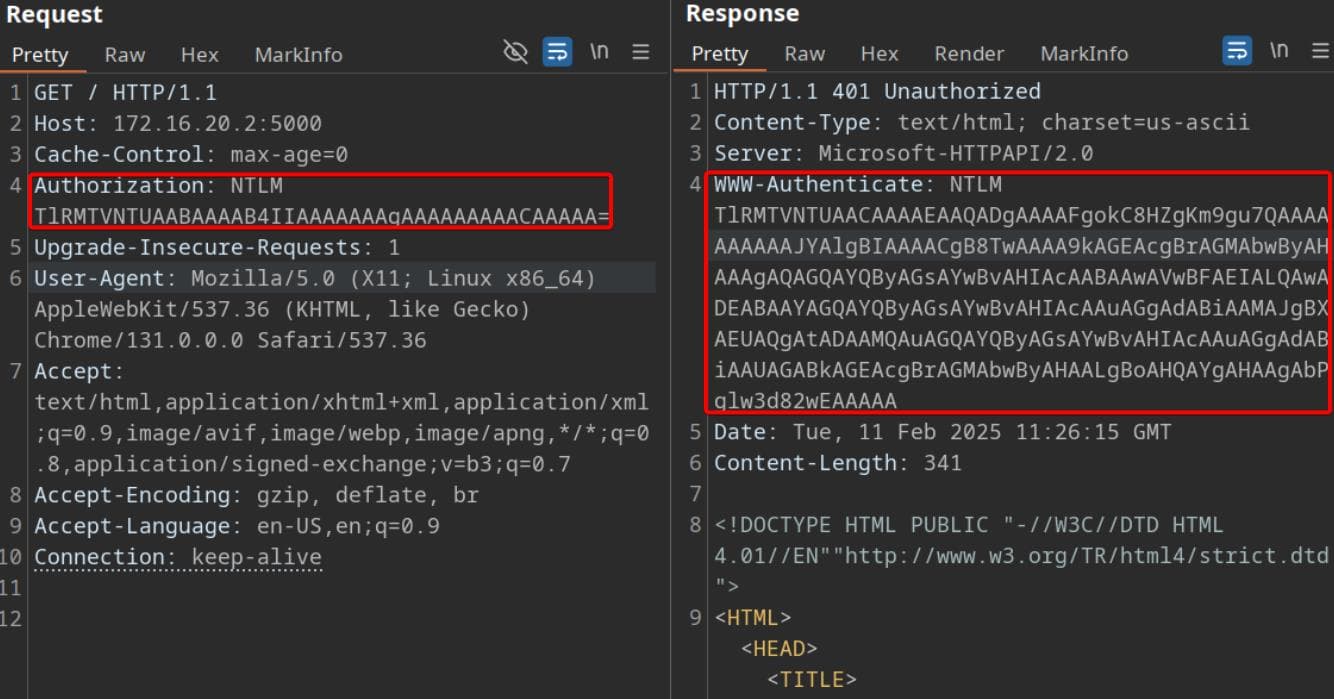This screenshot has height=699, width=1334.
Task: Select the Request Pretty tab
Action: [40, 55]
